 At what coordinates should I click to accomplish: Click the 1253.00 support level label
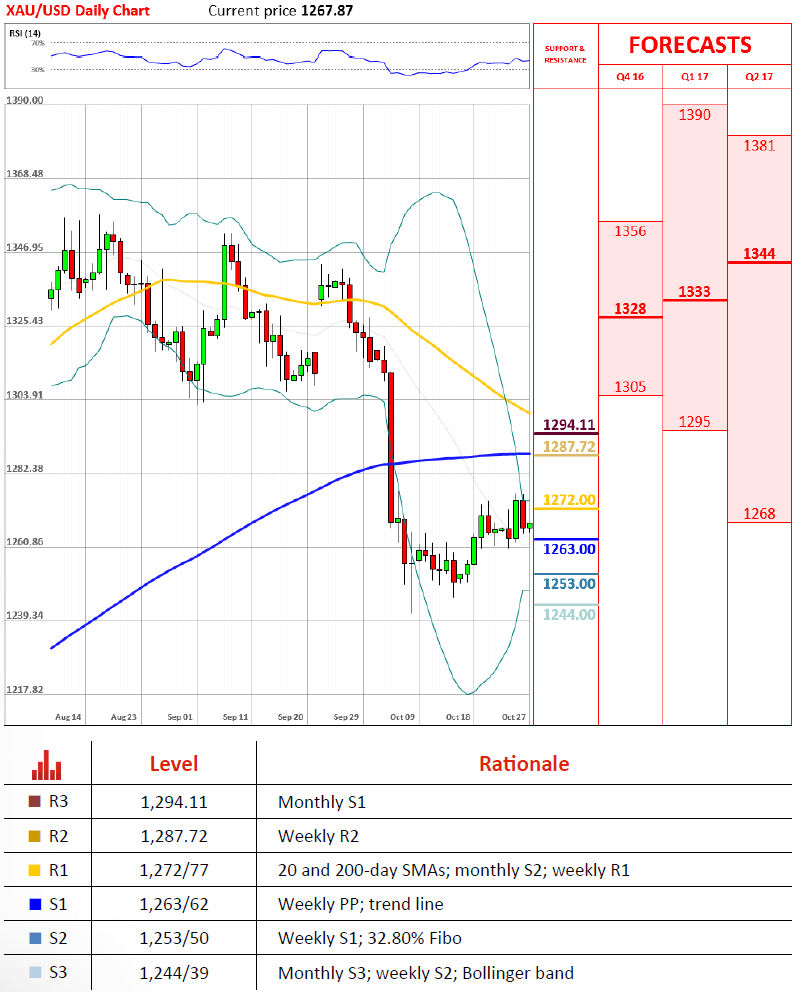click(x=569, y=584)
